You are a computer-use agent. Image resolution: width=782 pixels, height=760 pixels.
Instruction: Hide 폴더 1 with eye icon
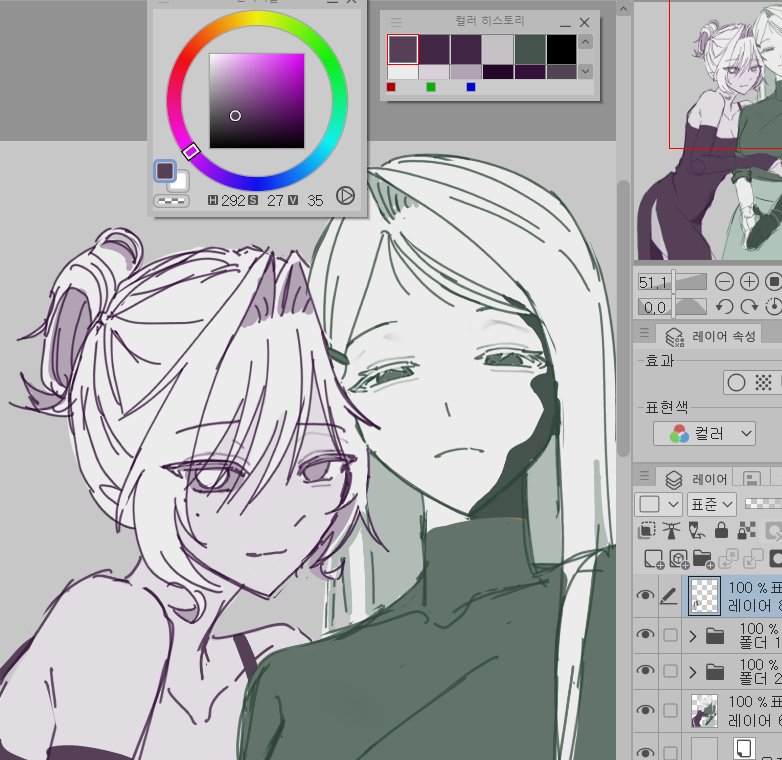[x=645, y=635]
